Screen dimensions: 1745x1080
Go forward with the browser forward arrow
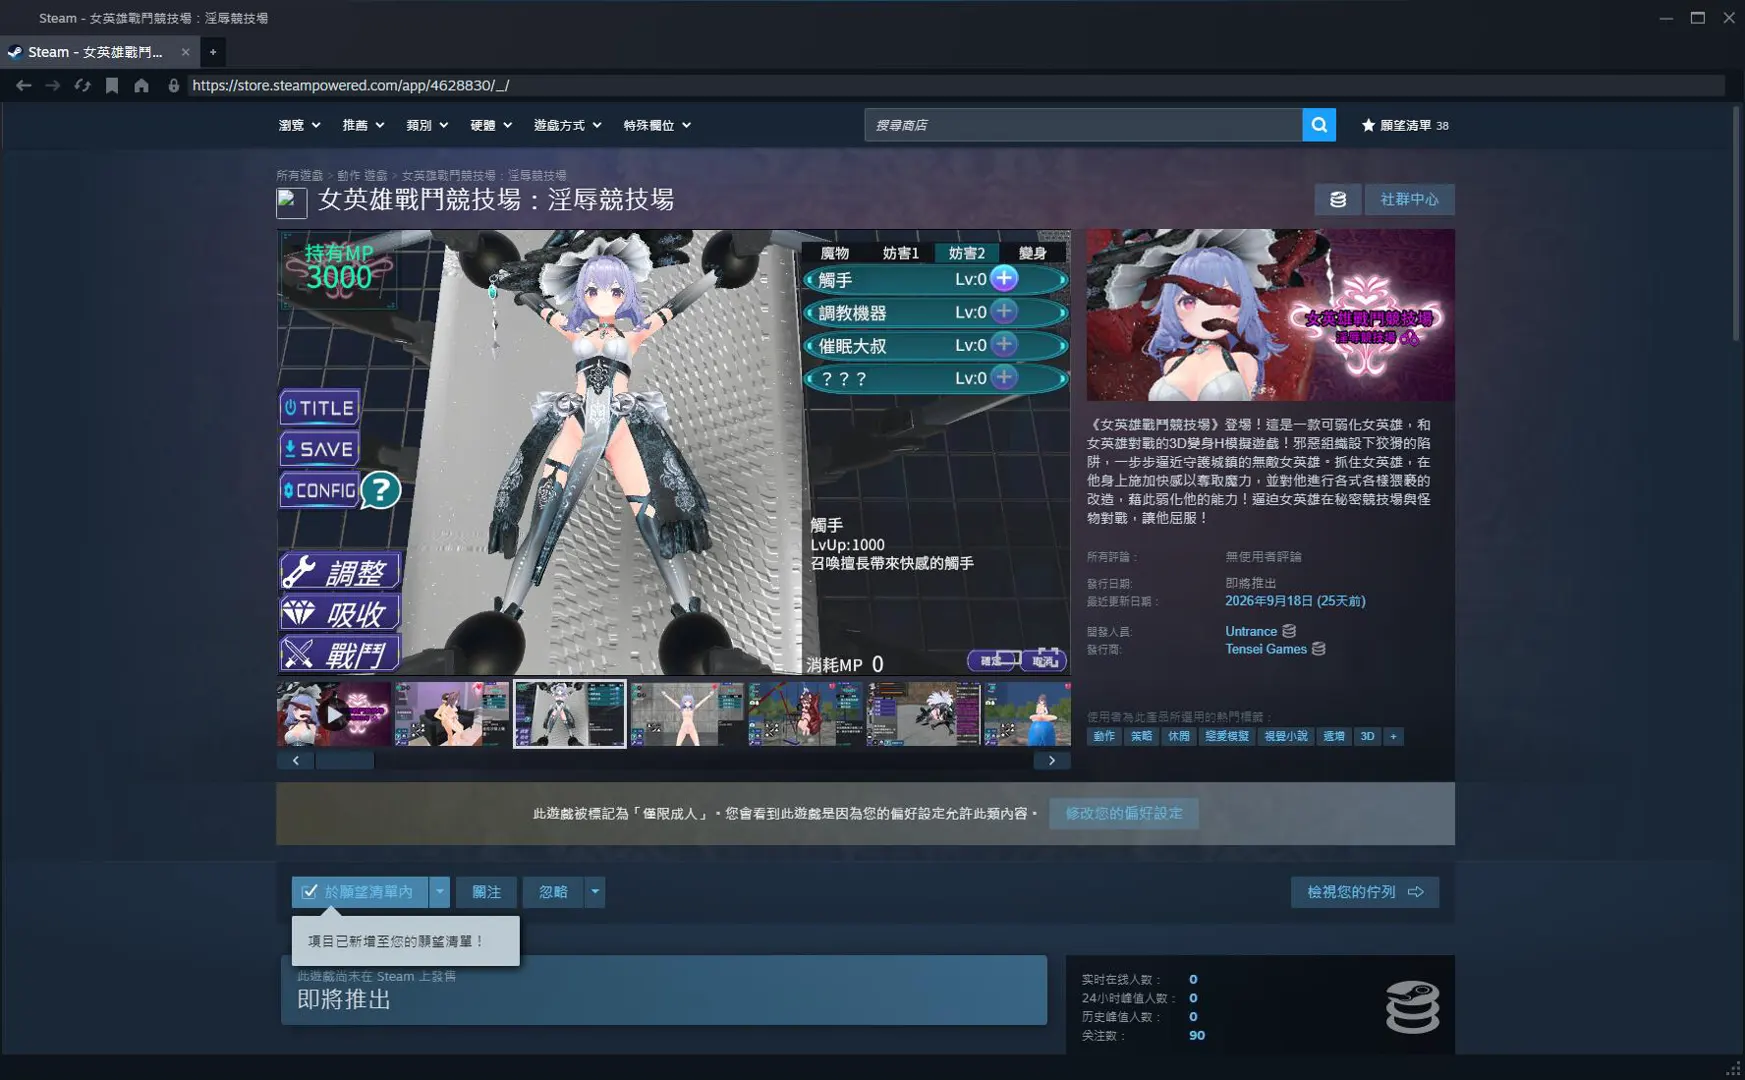click(x=53, y=86)
